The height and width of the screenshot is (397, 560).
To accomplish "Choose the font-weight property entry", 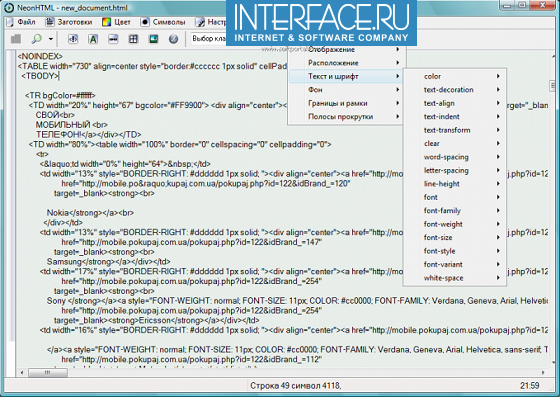I will 455,224.
